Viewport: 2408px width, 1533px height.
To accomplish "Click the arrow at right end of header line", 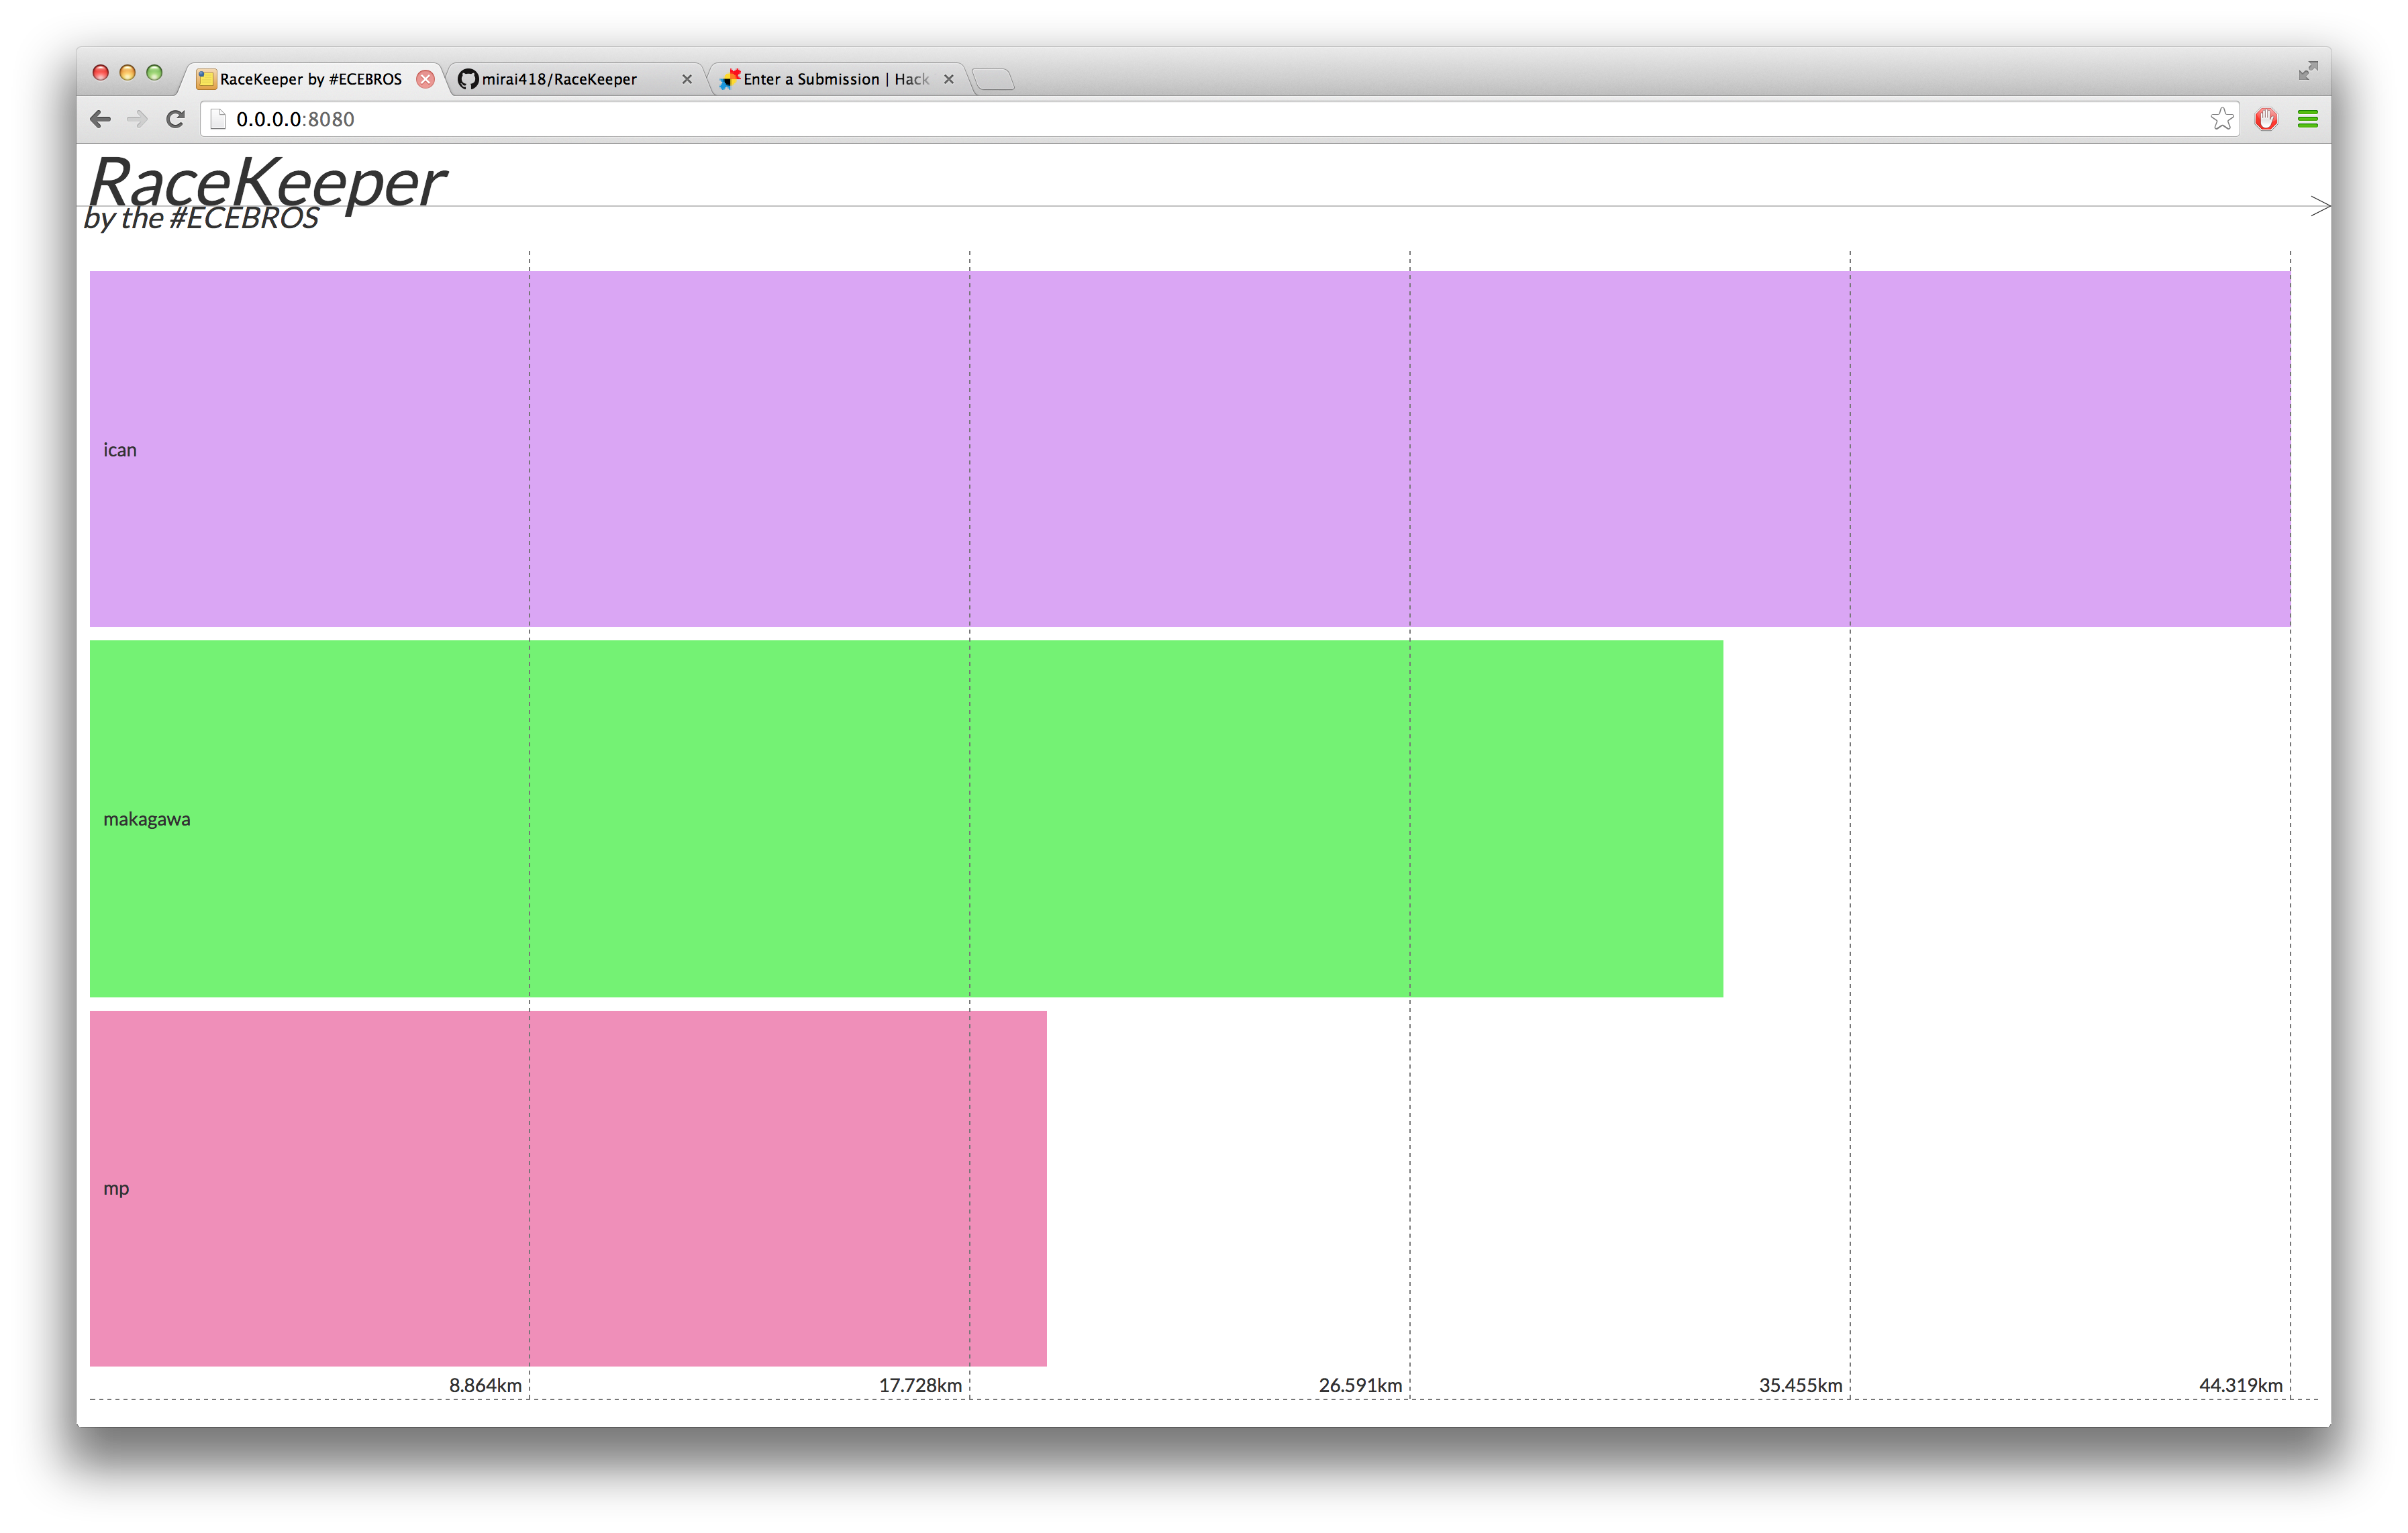I will (2320, 206).
